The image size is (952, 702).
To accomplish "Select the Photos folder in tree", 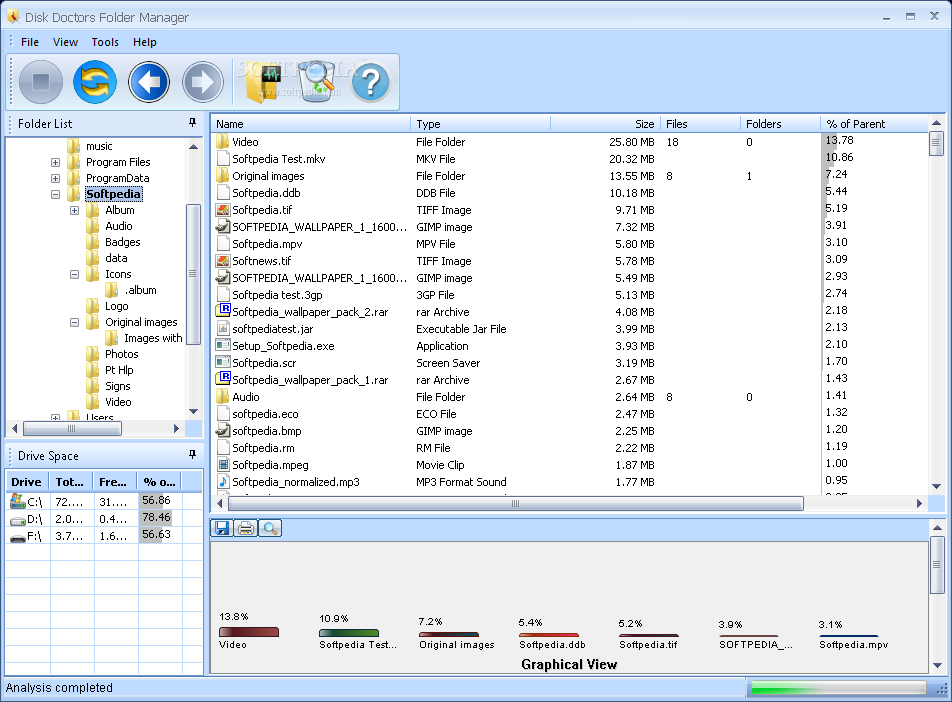I will [x=121, y=354].
